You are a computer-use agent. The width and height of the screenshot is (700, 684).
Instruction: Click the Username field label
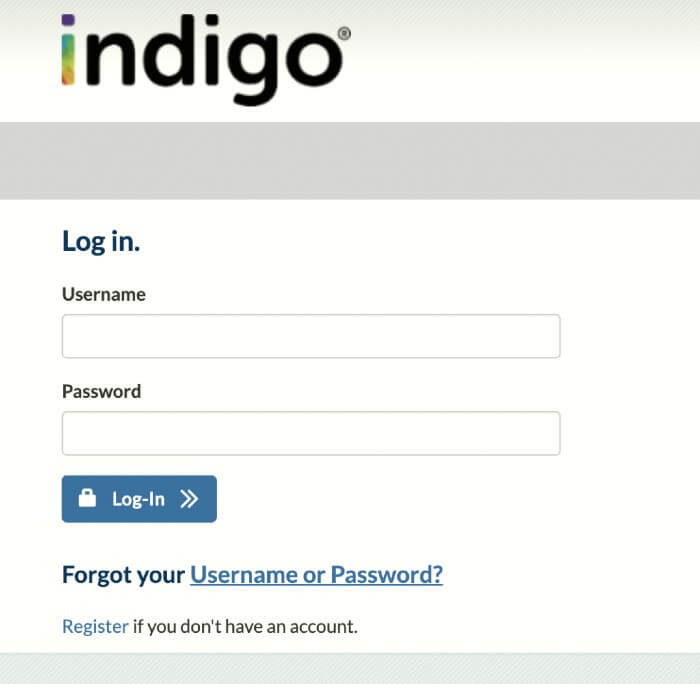[x=104, y=295]
